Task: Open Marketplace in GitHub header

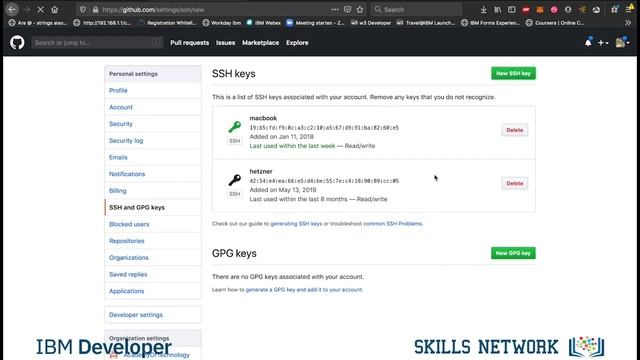Action: 260,42
